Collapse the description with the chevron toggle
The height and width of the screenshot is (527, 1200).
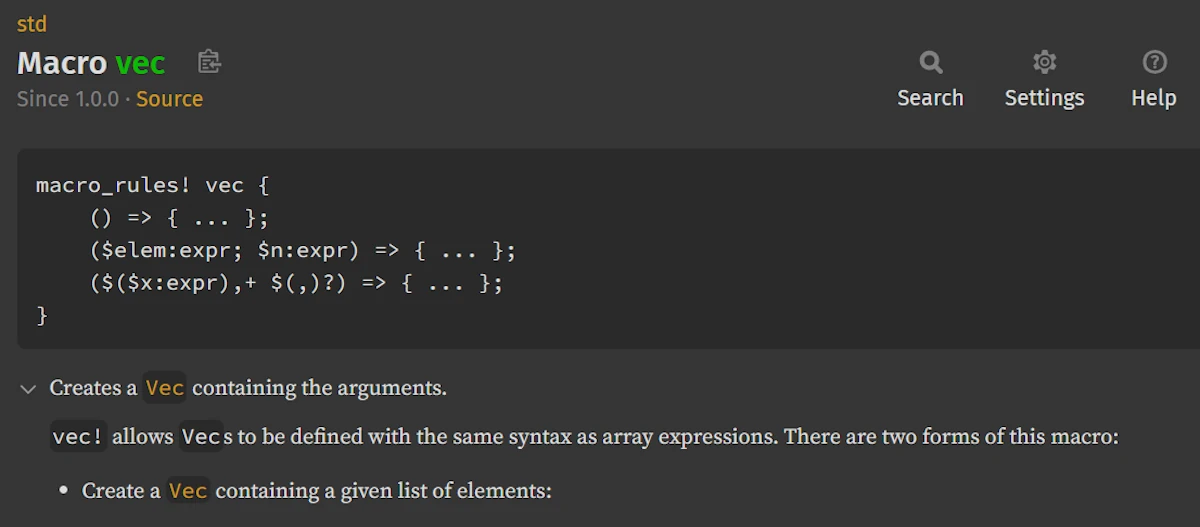click(x=29, y=388)
